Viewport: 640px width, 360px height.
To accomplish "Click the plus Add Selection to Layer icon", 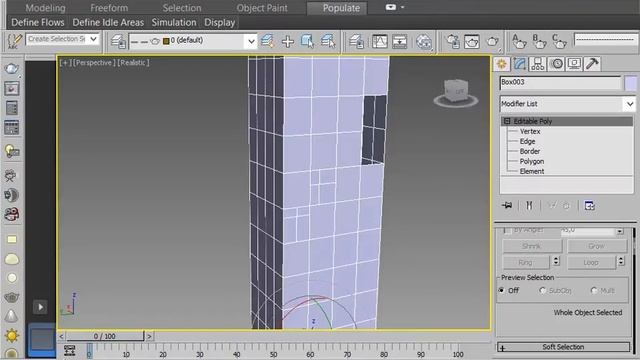I will [288, 41].
